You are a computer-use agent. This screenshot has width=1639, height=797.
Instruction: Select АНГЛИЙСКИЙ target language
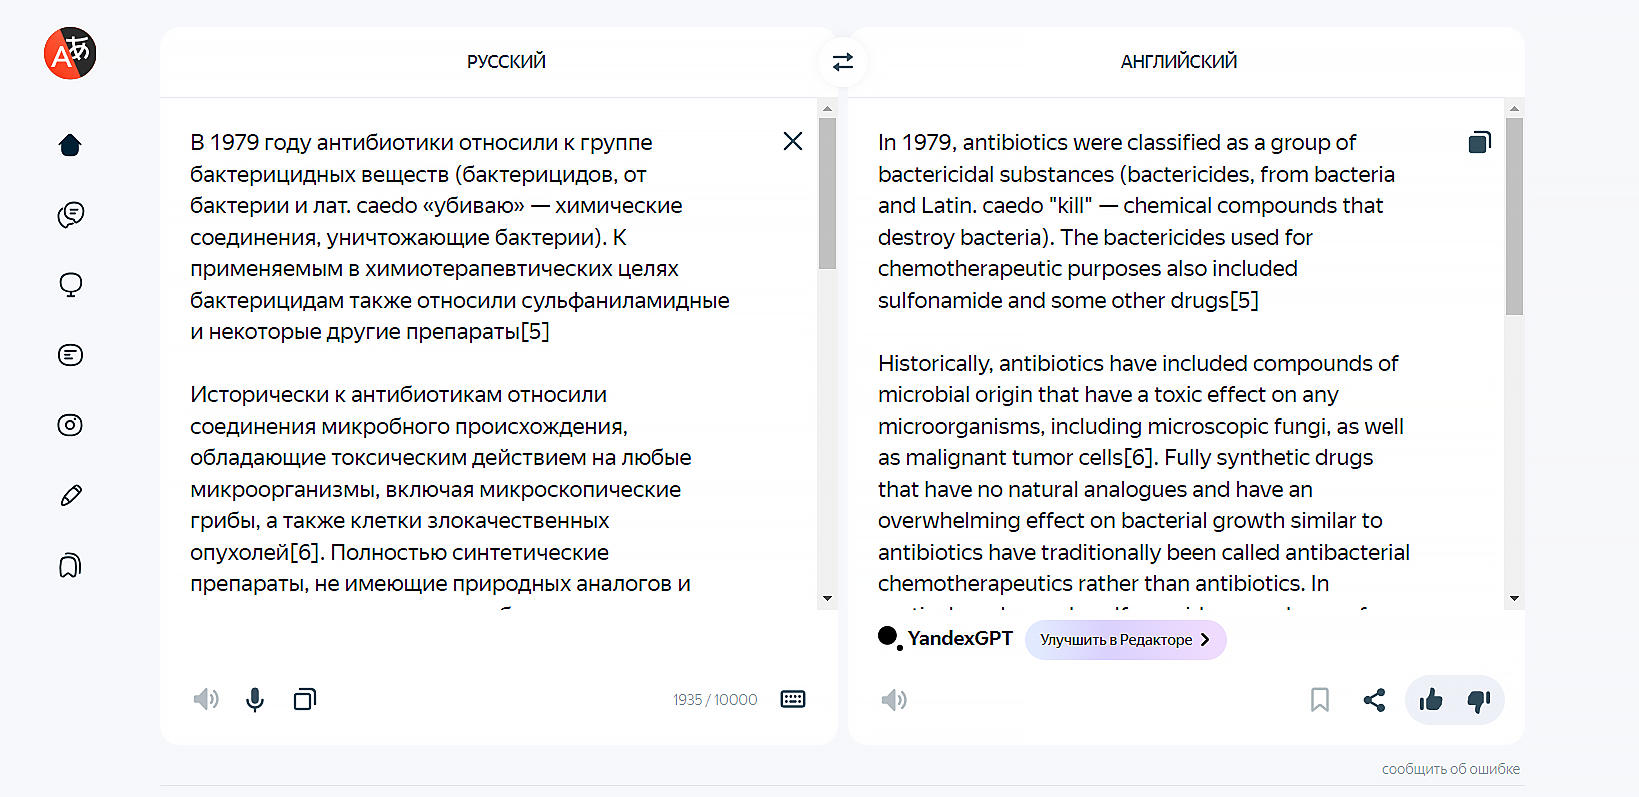pyautogui.click(x=1179, y=62)
